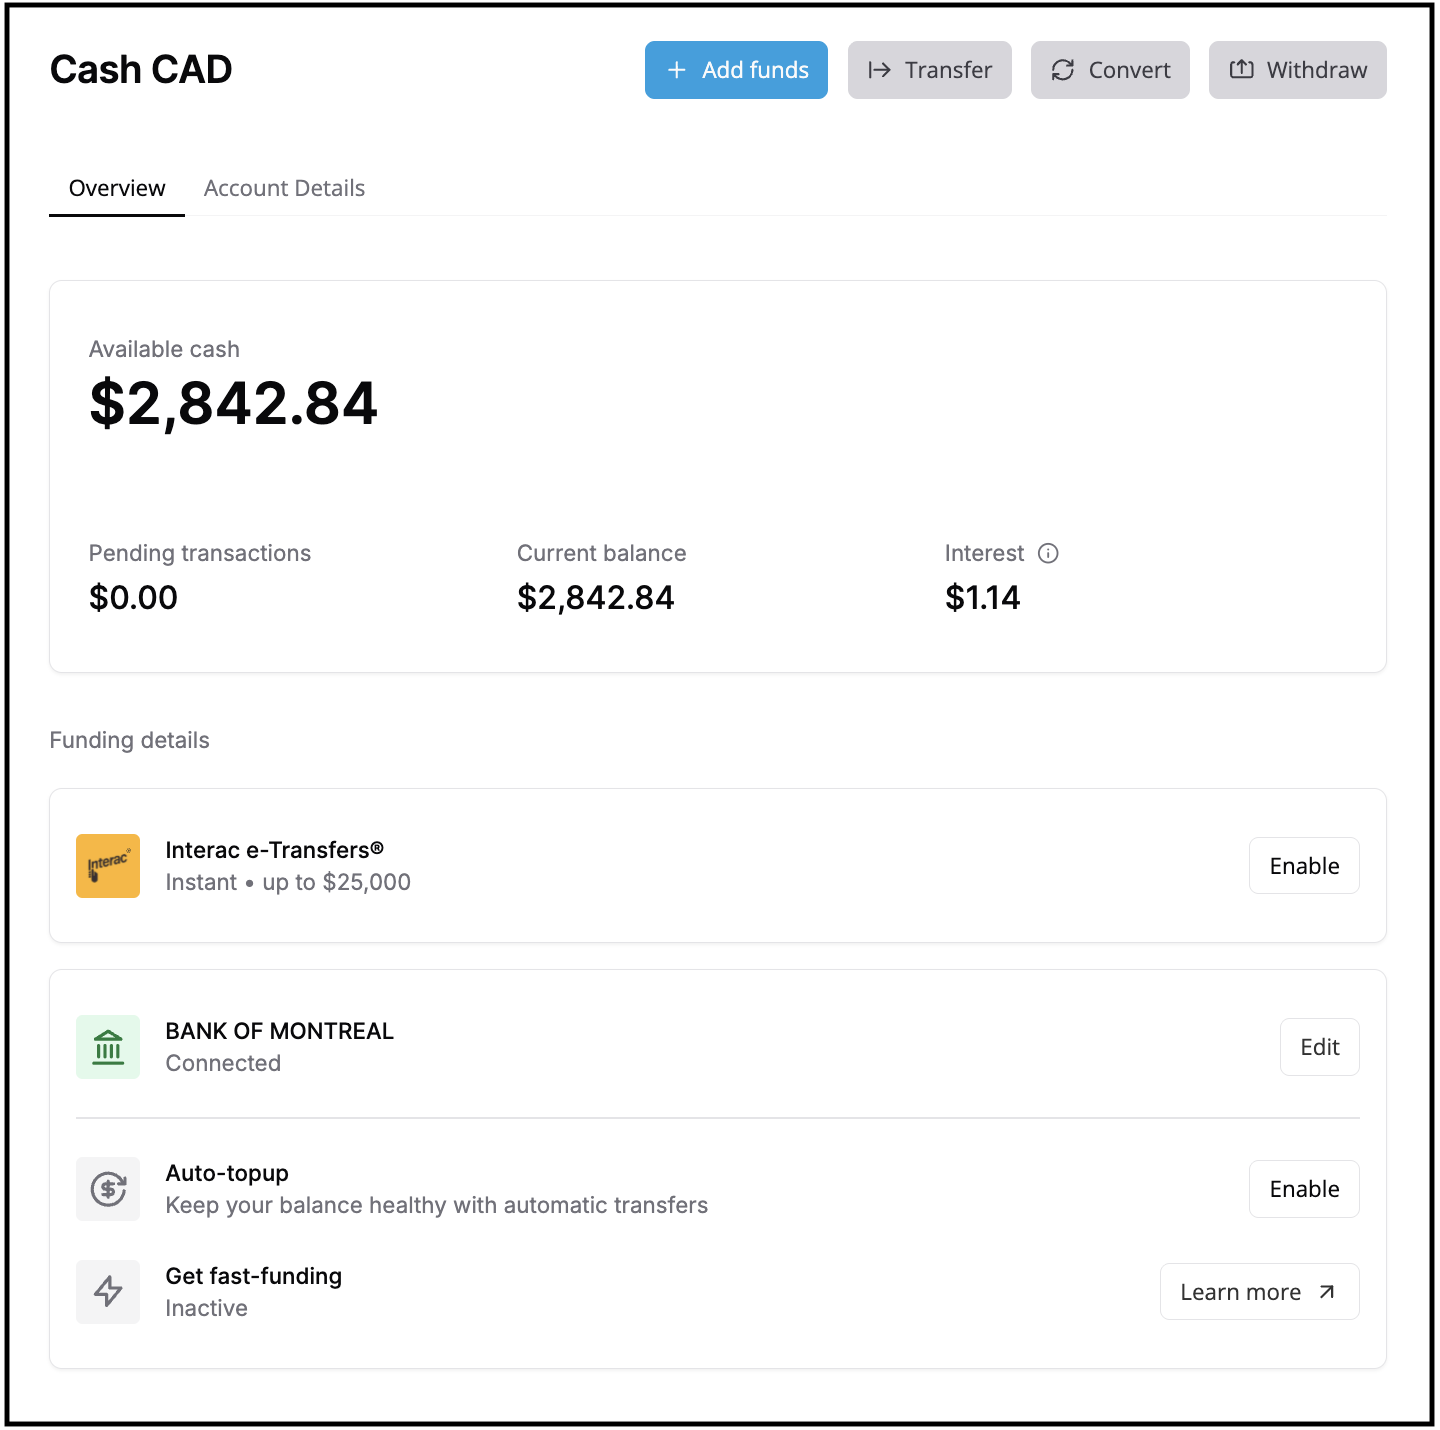This screenshot has height=1430, width=1440.
Task: Click the fast-funding lightning bolt icon
Action: click(x=108, y=1291)
